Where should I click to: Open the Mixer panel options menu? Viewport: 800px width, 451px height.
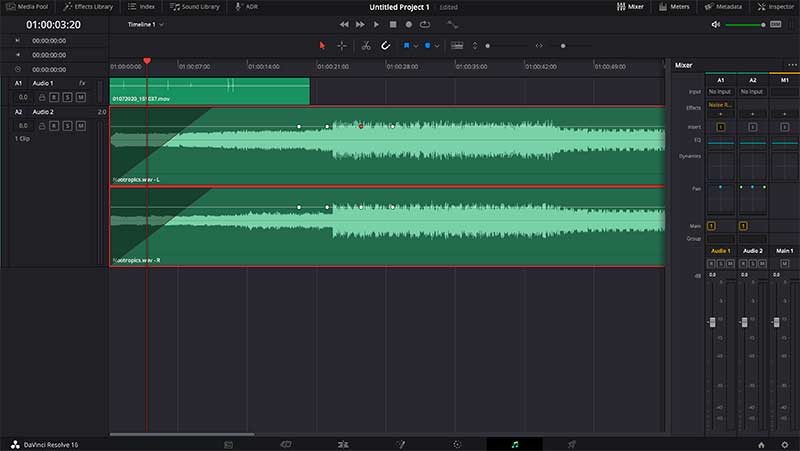793,65
